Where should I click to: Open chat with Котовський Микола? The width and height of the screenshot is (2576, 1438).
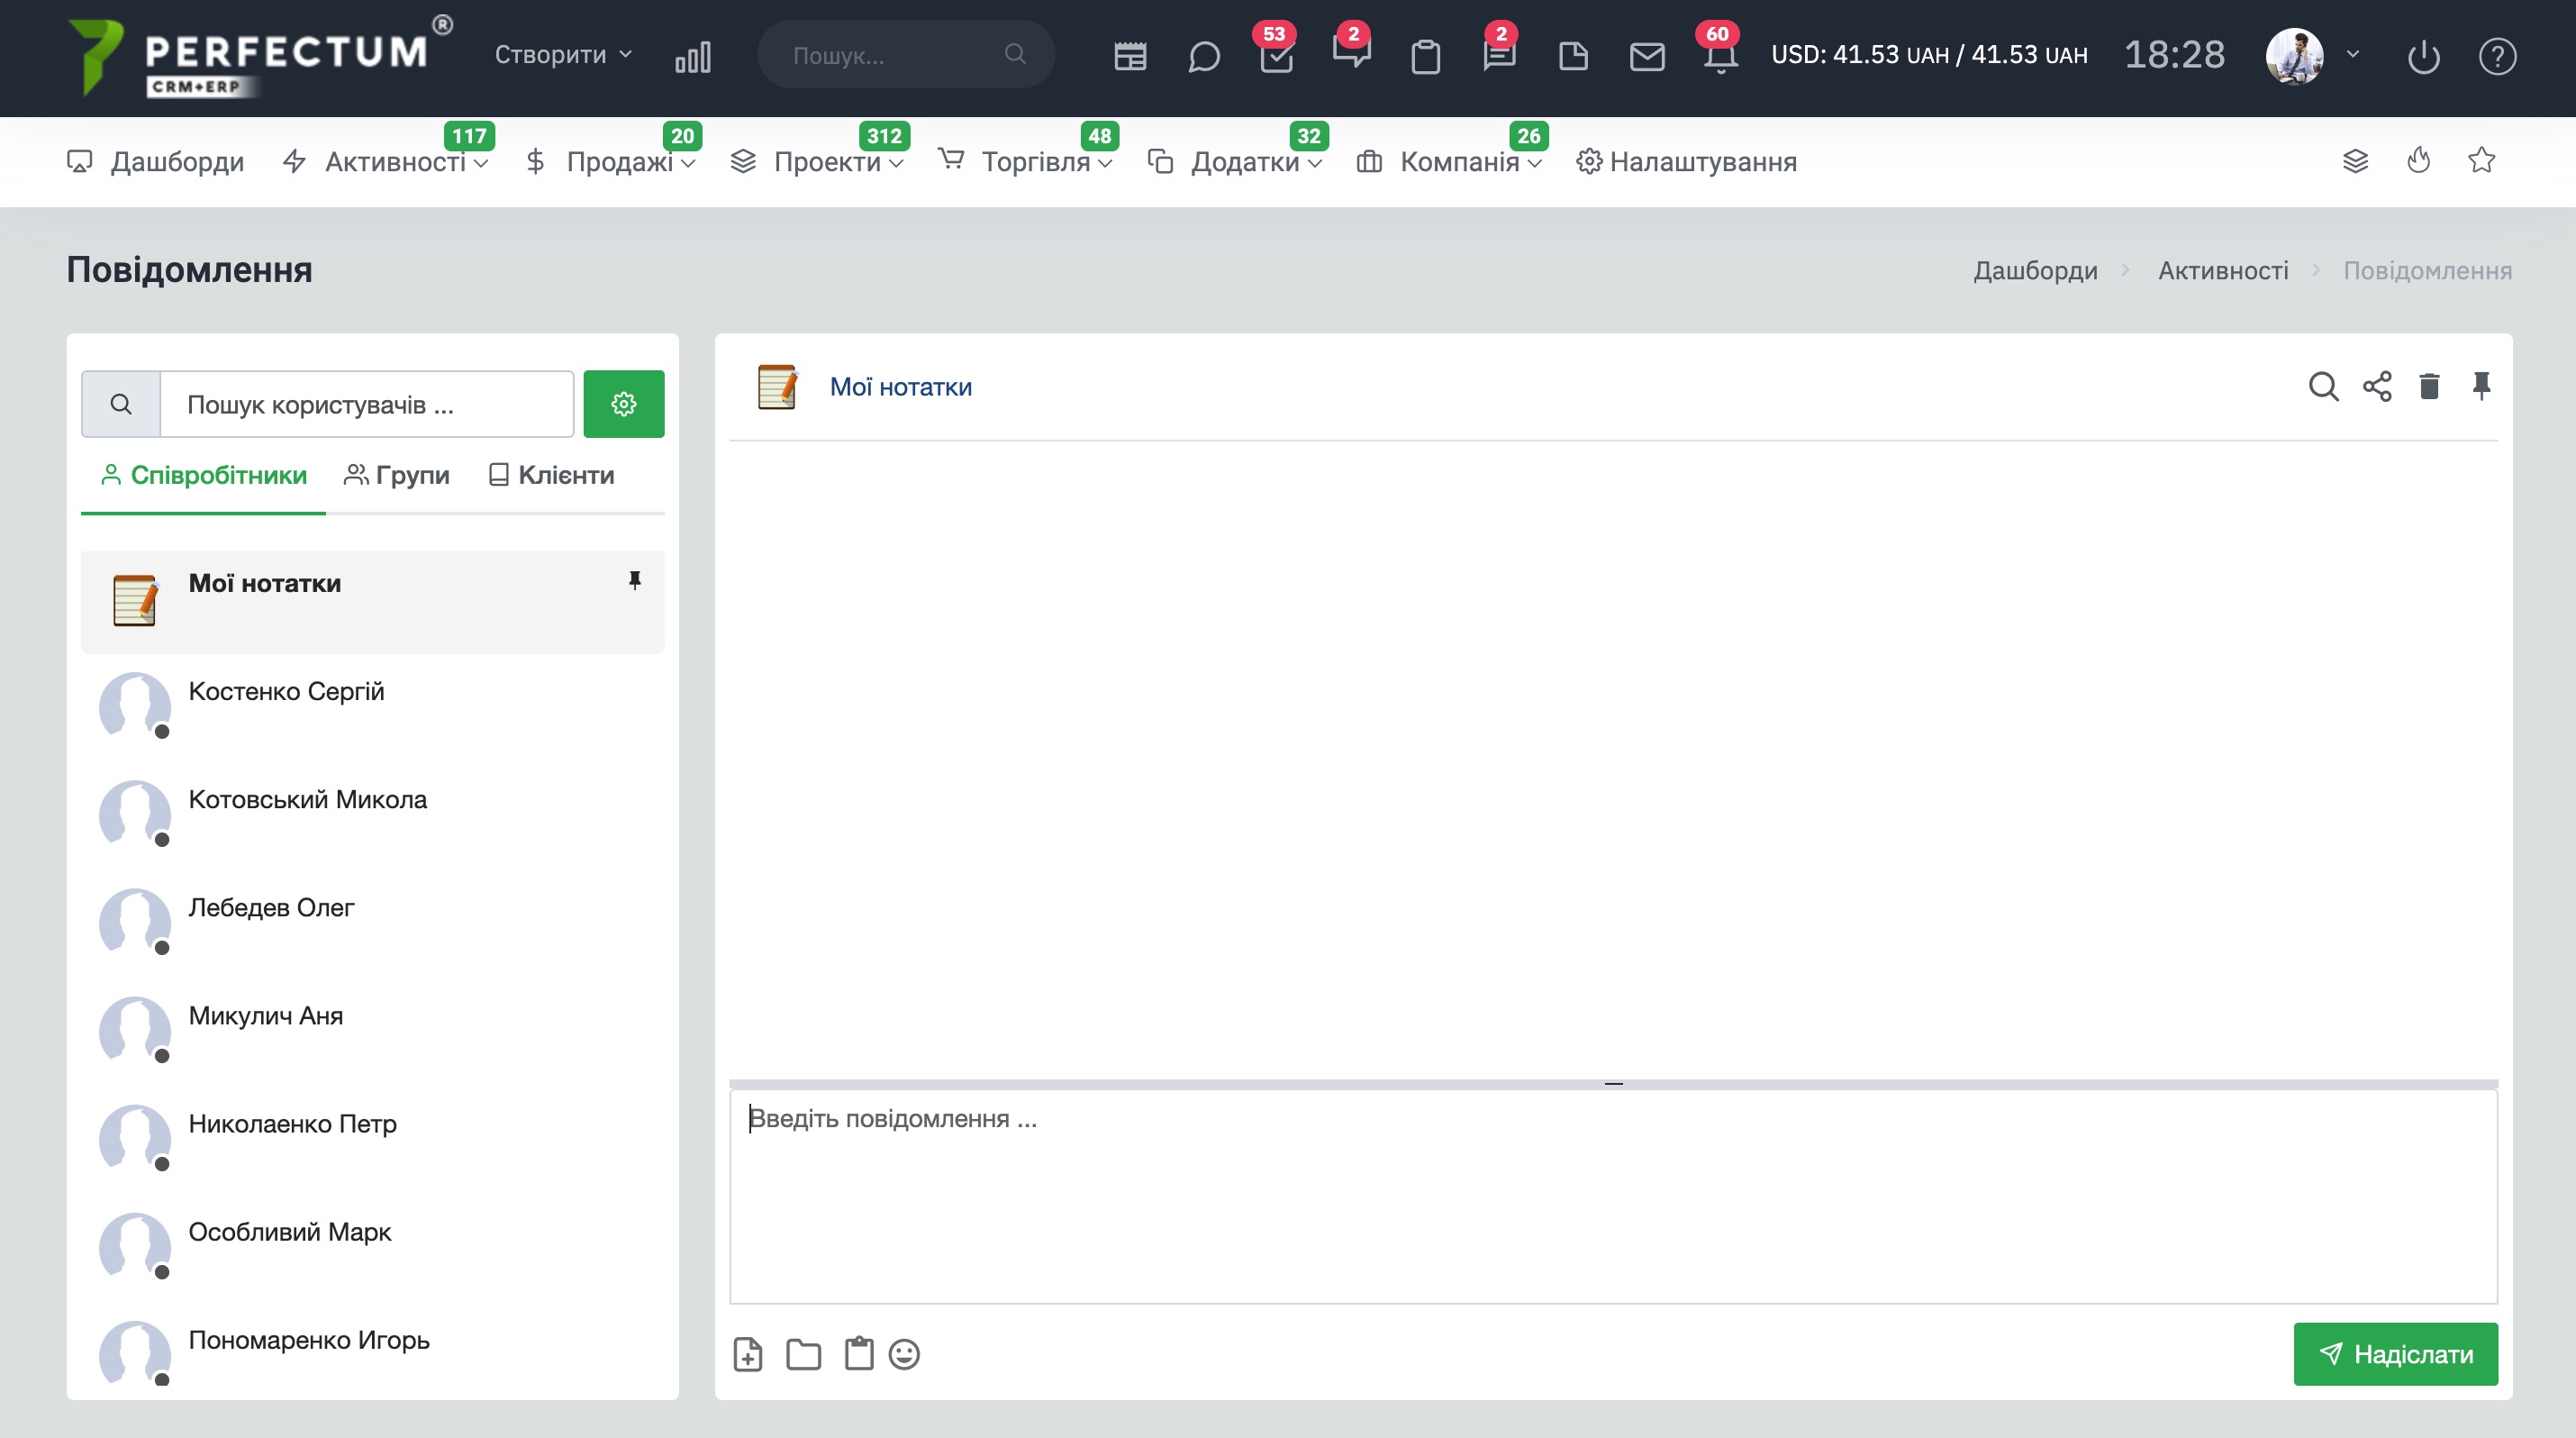(373, 815)
